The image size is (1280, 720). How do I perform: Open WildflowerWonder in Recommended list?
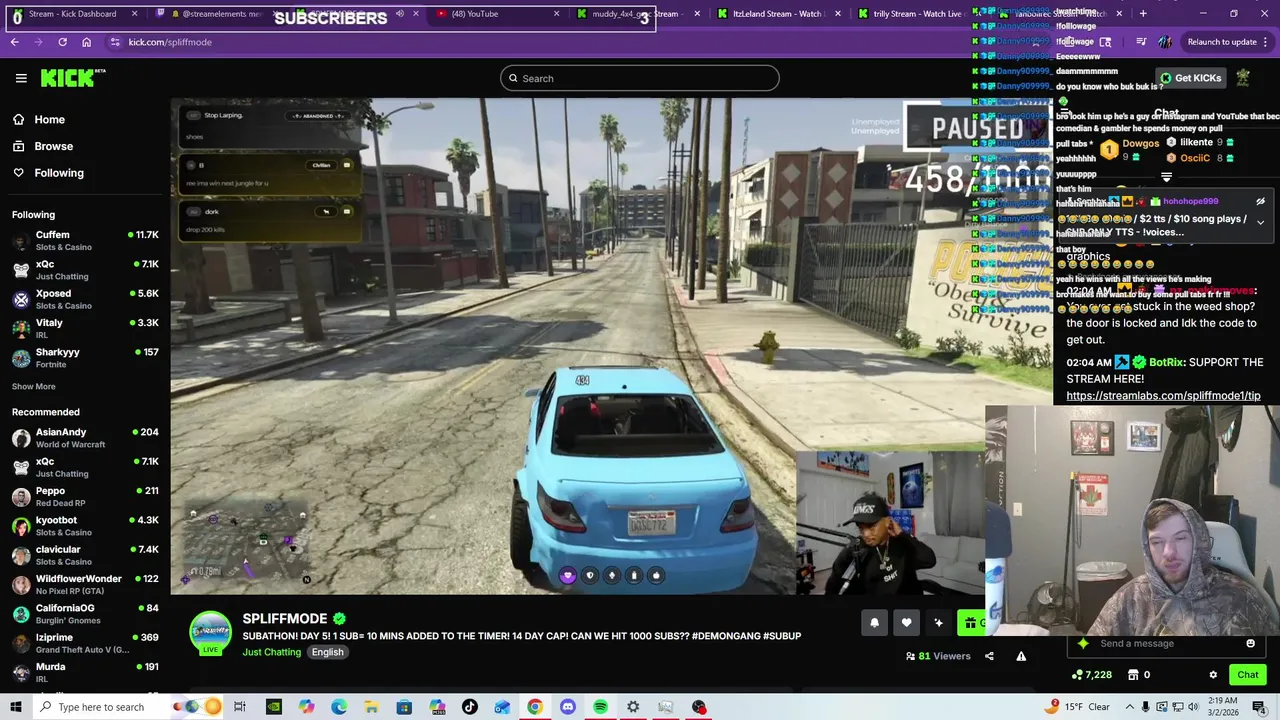[x=85, y=585]
